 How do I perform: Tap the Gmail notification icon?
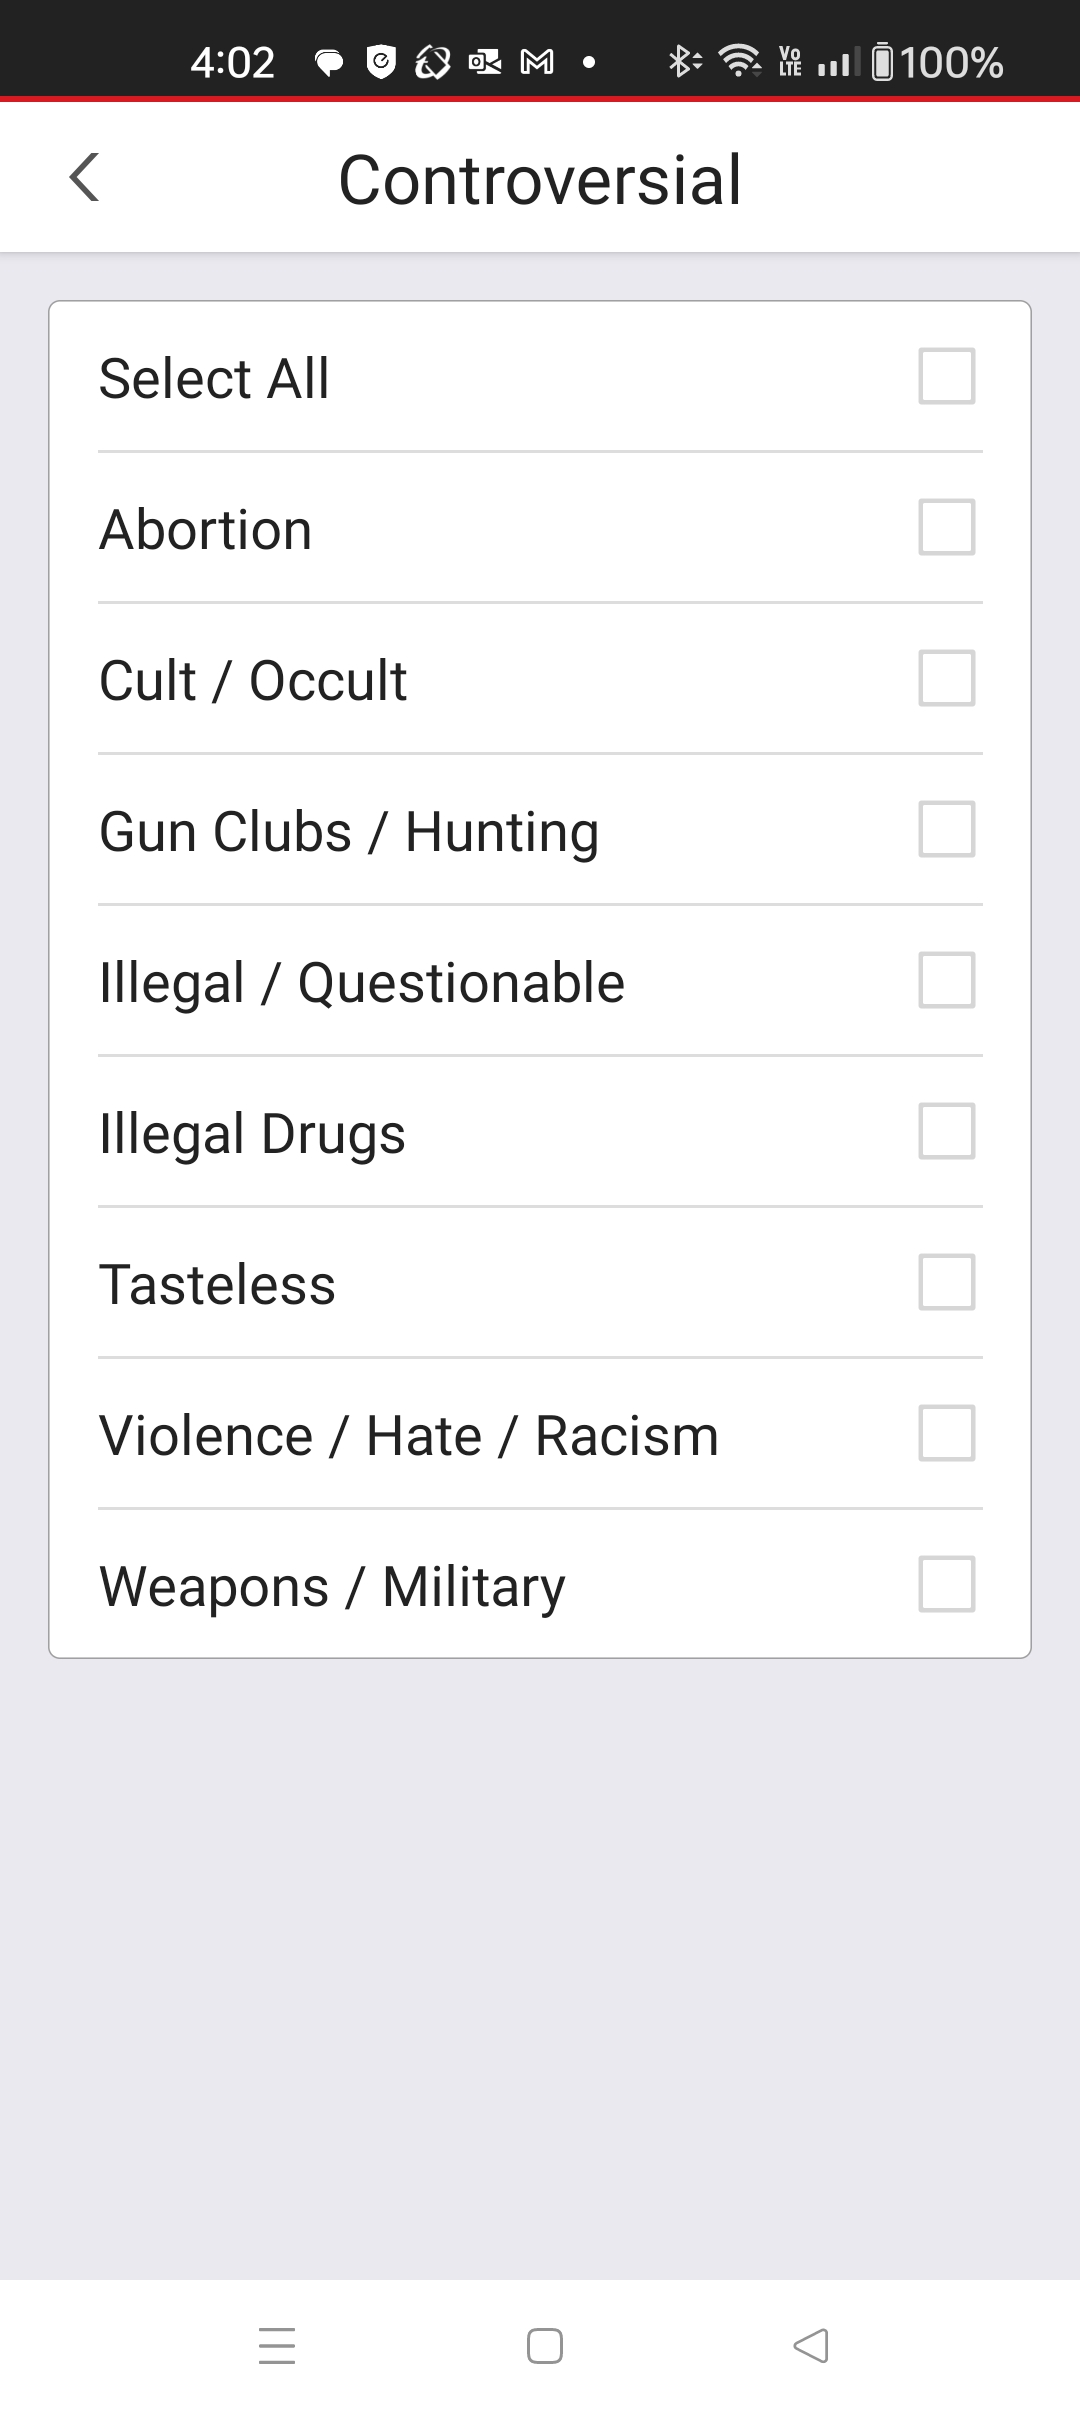tap(537, 63)
